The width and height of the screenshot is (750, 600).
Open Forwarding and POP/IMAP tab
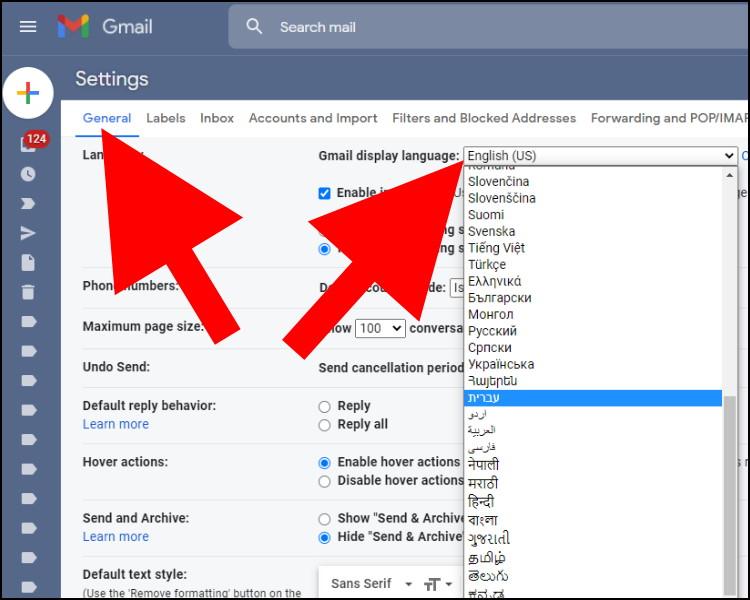[x=669, y=118]
